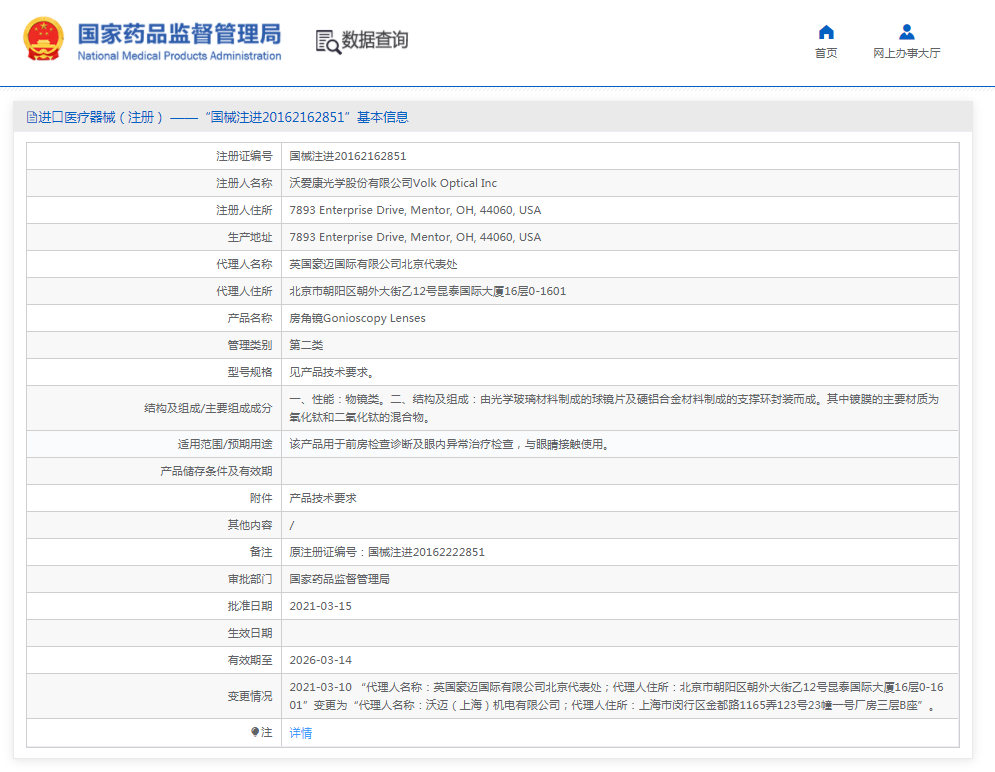995x772 pixels.
Task: Click the 首页 navigation label
Action: (x=826, y=52)
